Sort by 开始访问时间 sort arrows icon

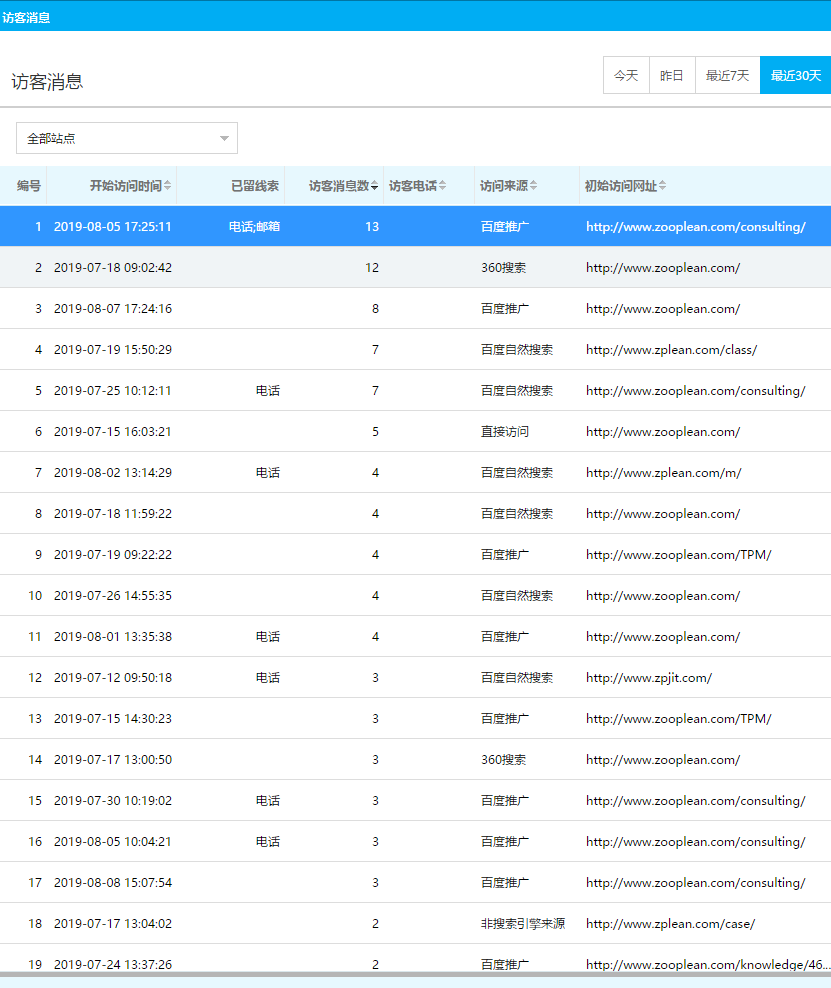(x=168, y=186)
